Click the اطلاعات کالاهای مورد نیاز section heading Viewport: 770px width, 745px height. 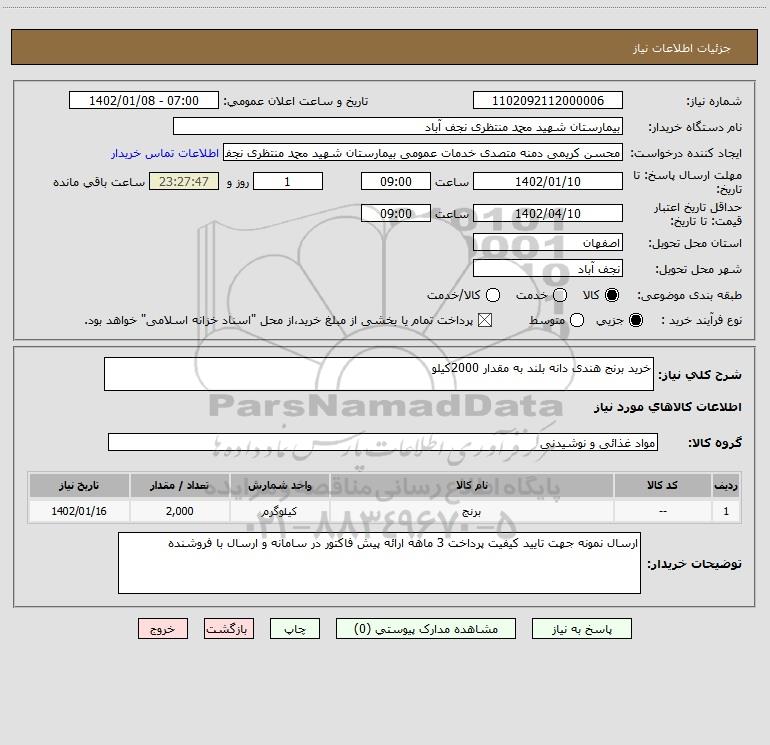(x=668, y=407)
